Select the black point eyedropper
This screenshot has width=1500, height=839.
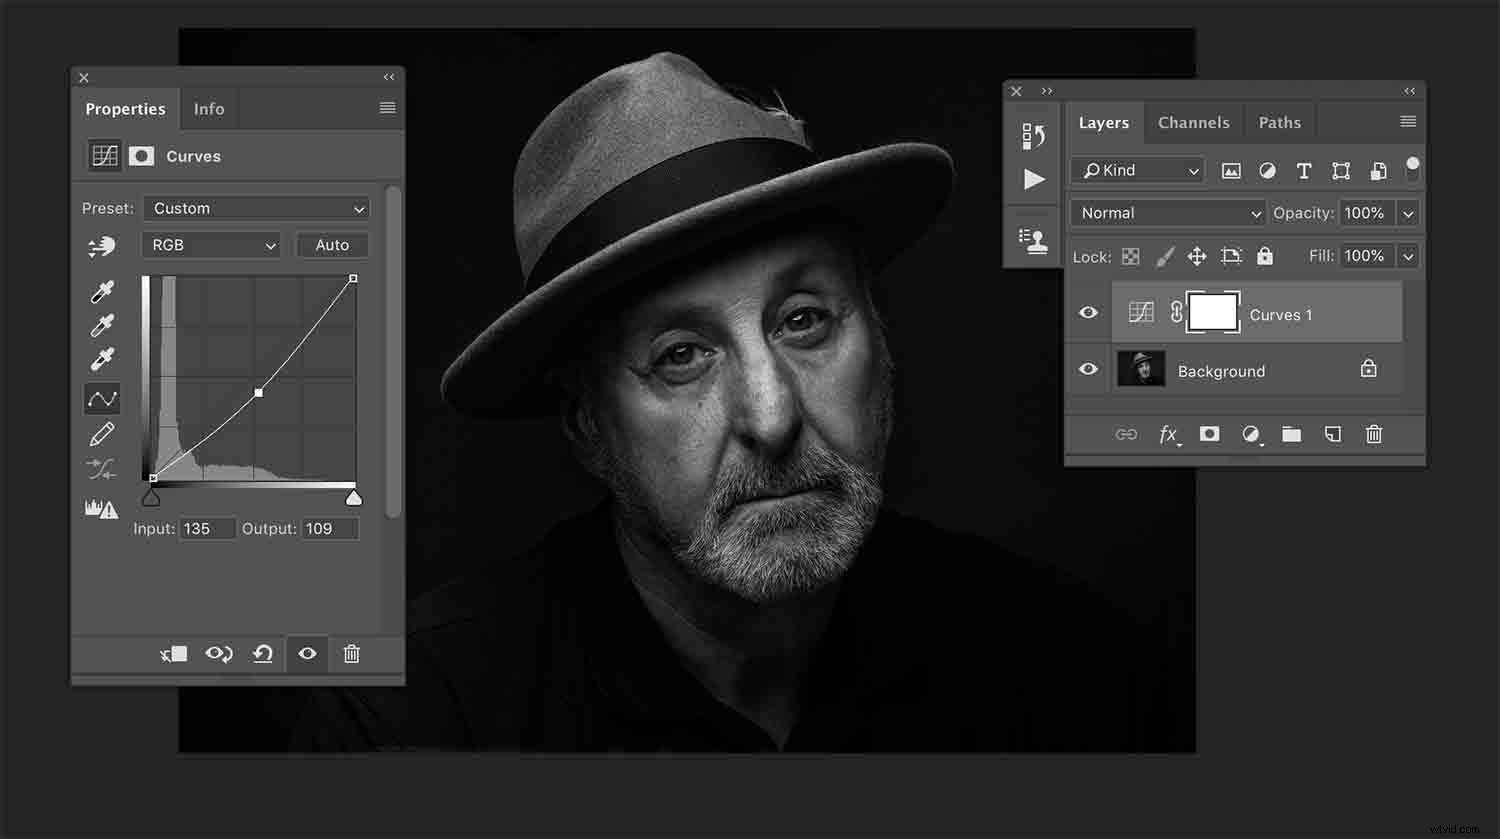(x=103, y=291)
